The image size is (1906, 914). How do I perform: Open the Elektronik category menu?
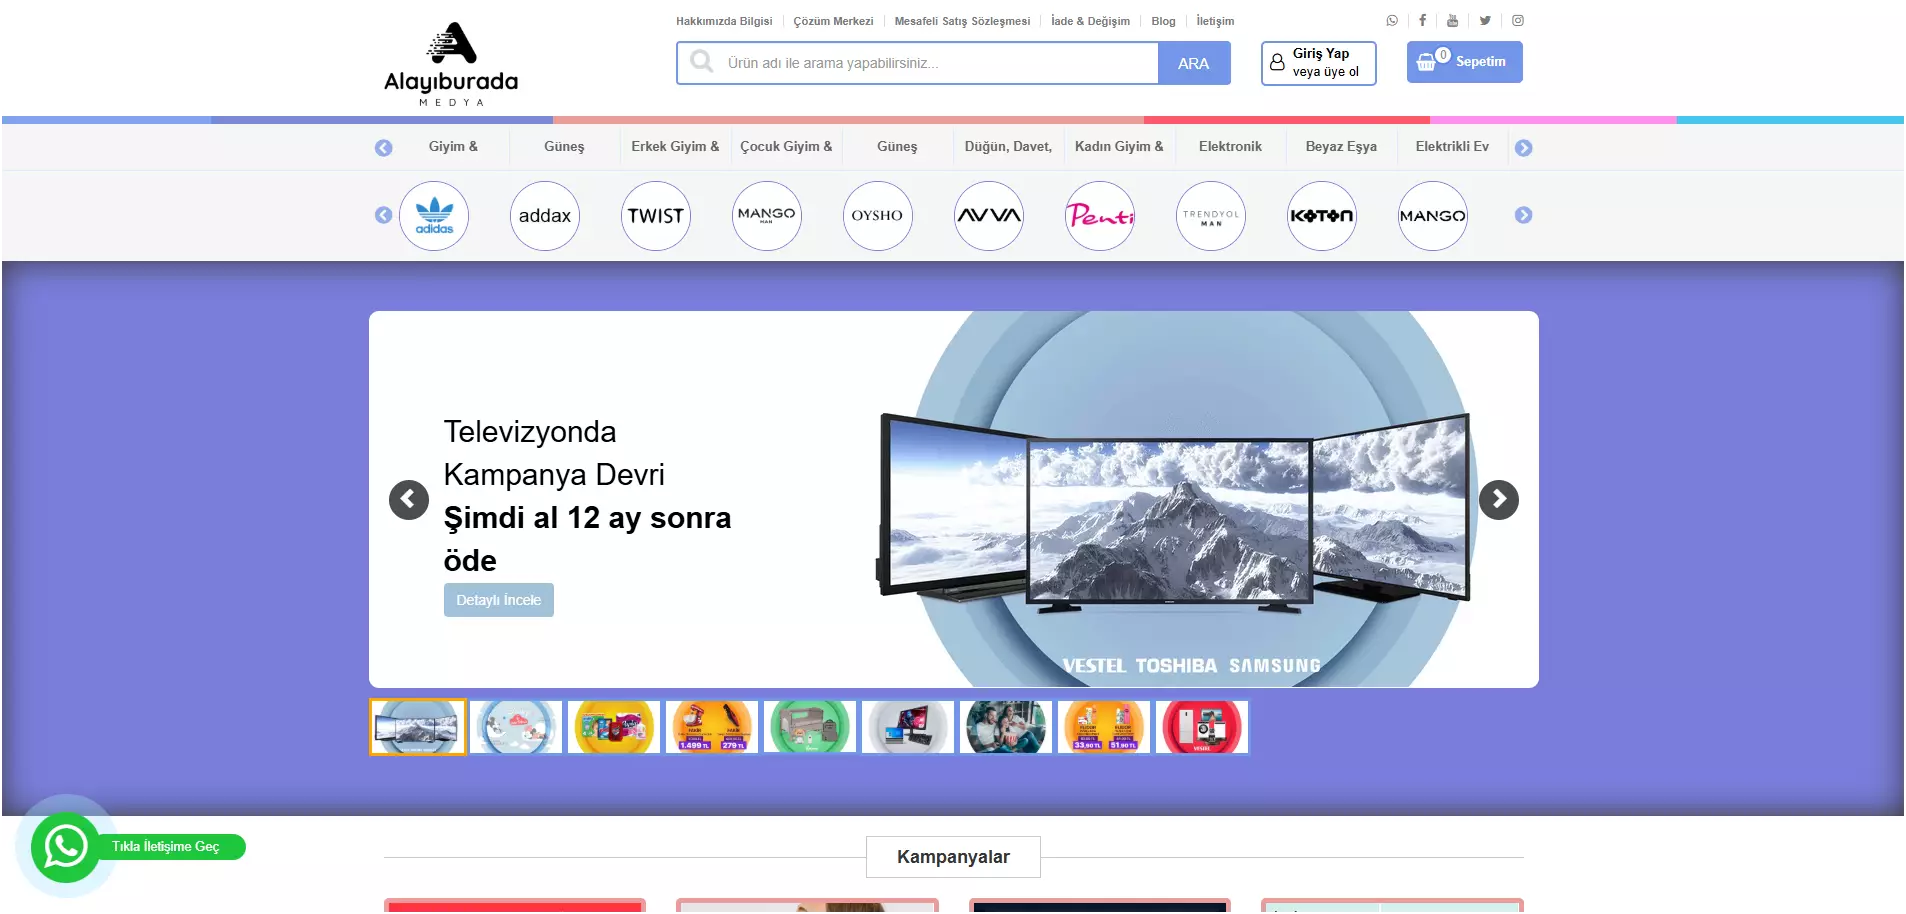[x=1230, y=147]
